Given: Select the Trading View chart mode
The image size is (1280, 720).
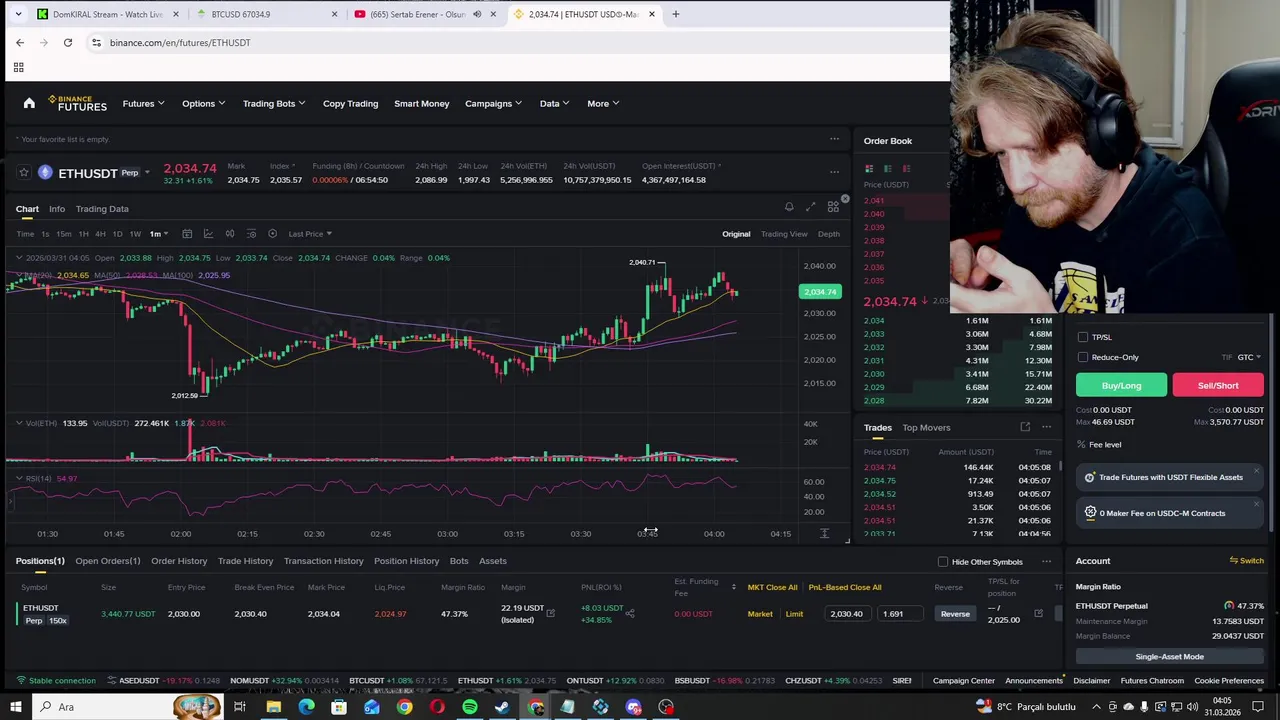Looking at the screenshot, I should point(784,234).
